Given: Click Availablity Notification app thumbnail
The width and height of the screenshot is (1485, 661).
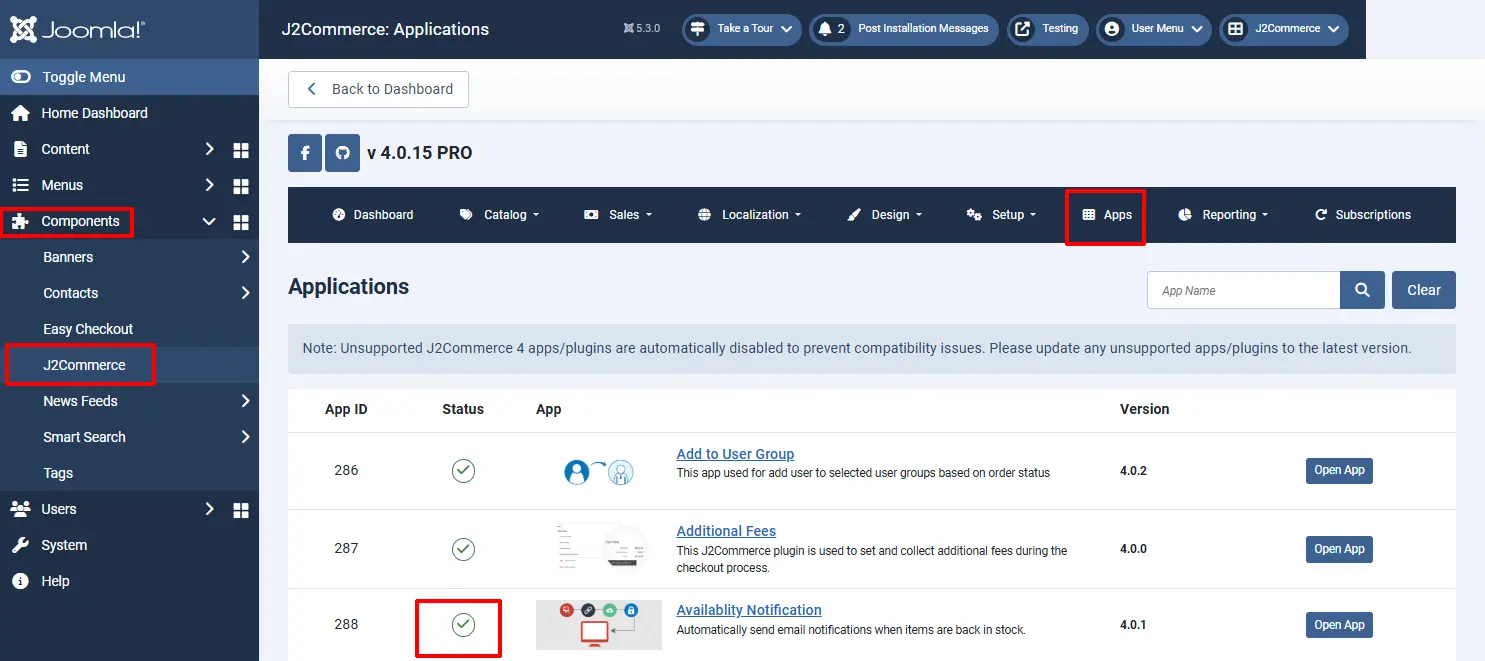Looking at the screenshot, I should point(599,625).
